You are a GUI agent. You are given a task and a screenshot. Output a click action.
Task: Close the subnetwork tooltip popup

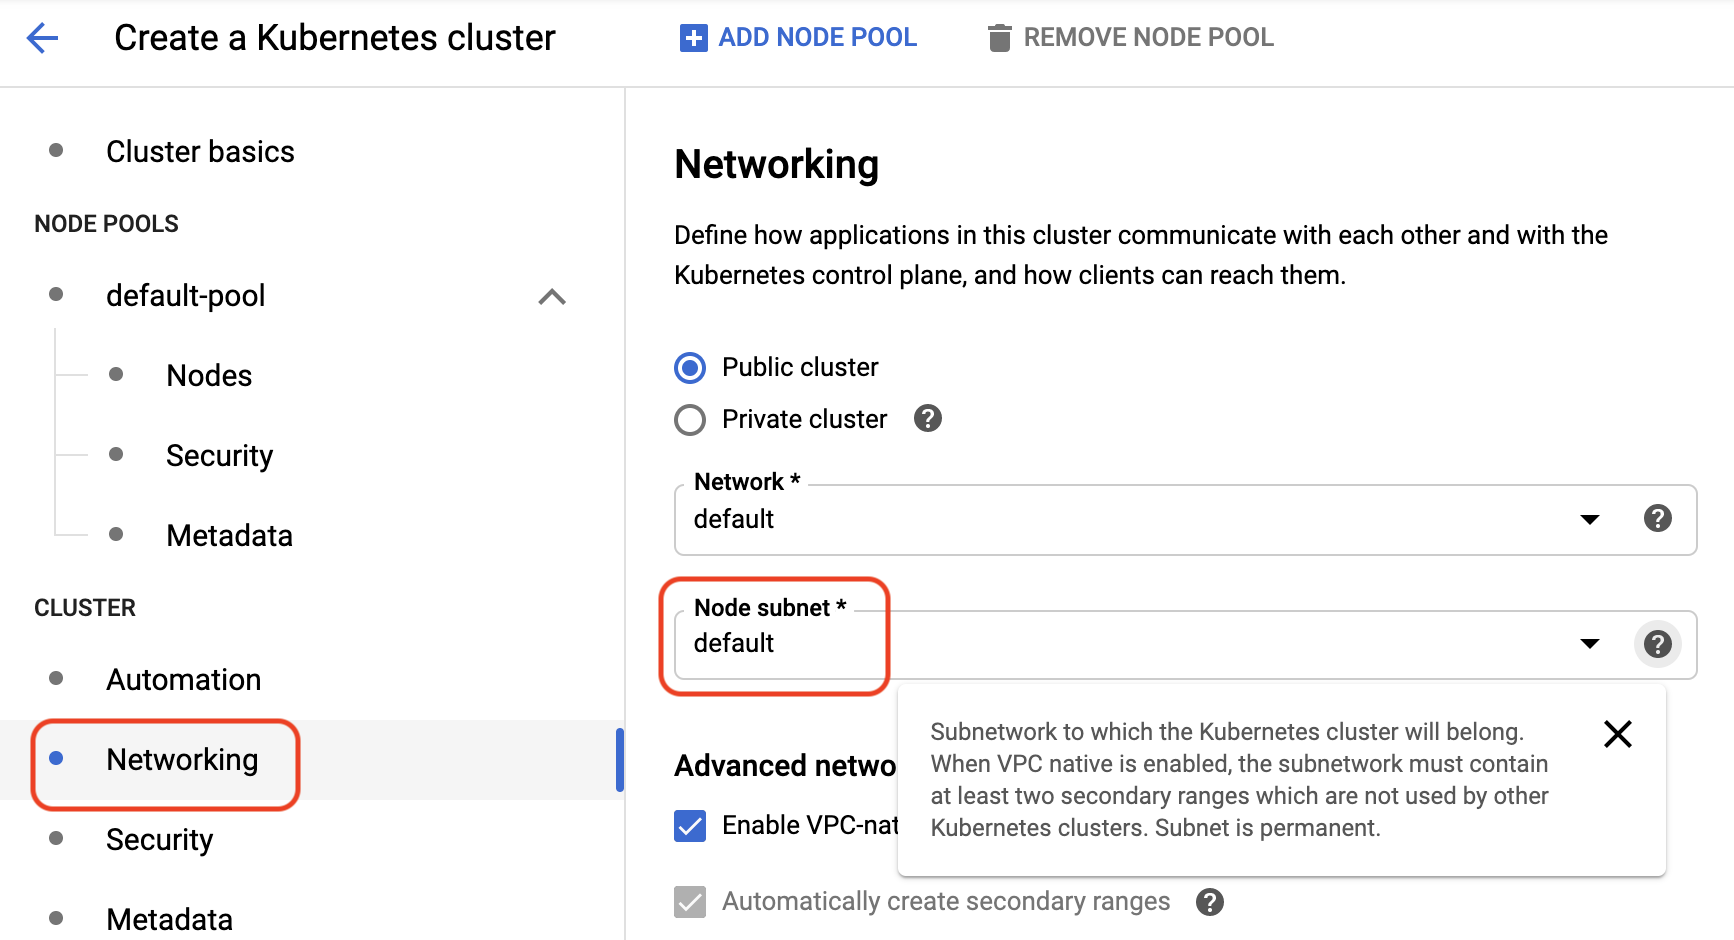click(x=1618, y=734)
